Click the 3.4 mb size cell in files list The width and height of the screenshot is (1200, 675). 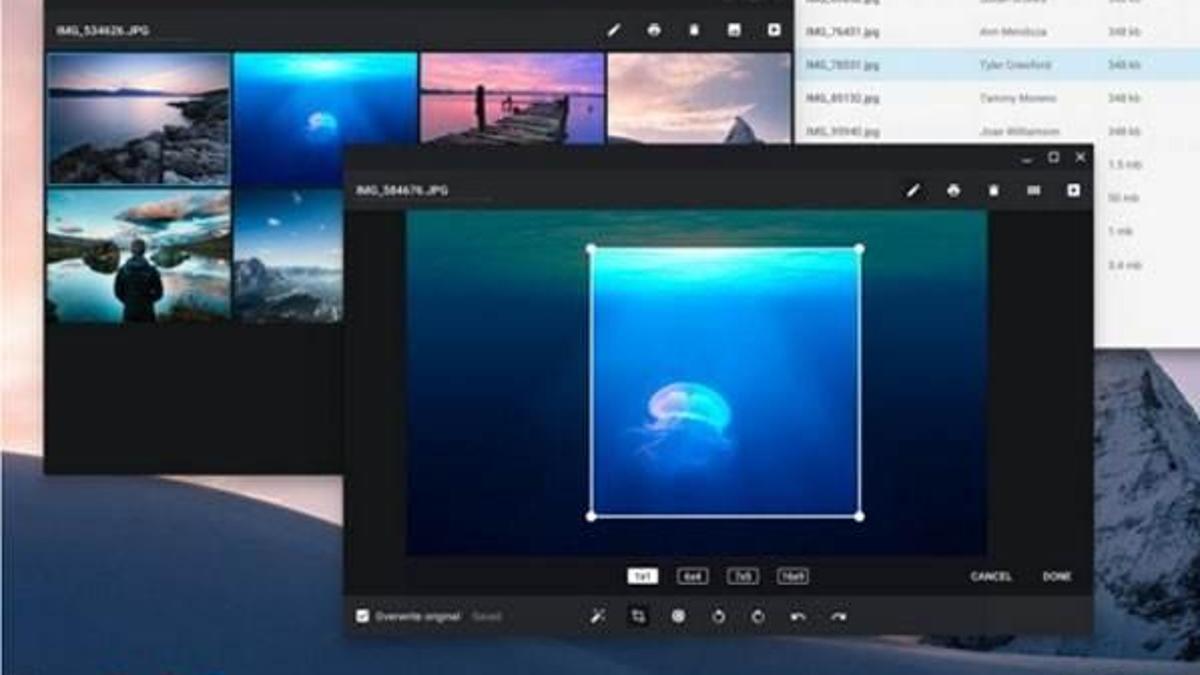[1123, 265]
